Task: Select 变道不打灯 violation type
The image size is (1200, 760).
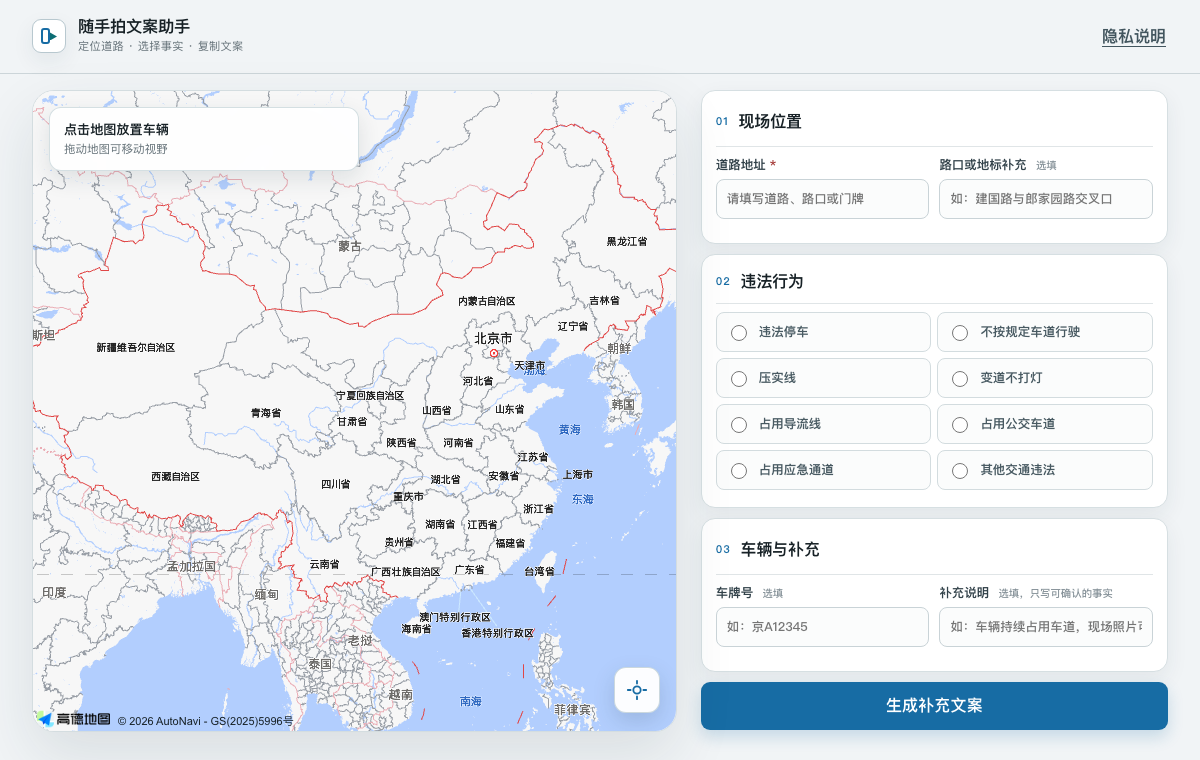Action: point(1044,378)
